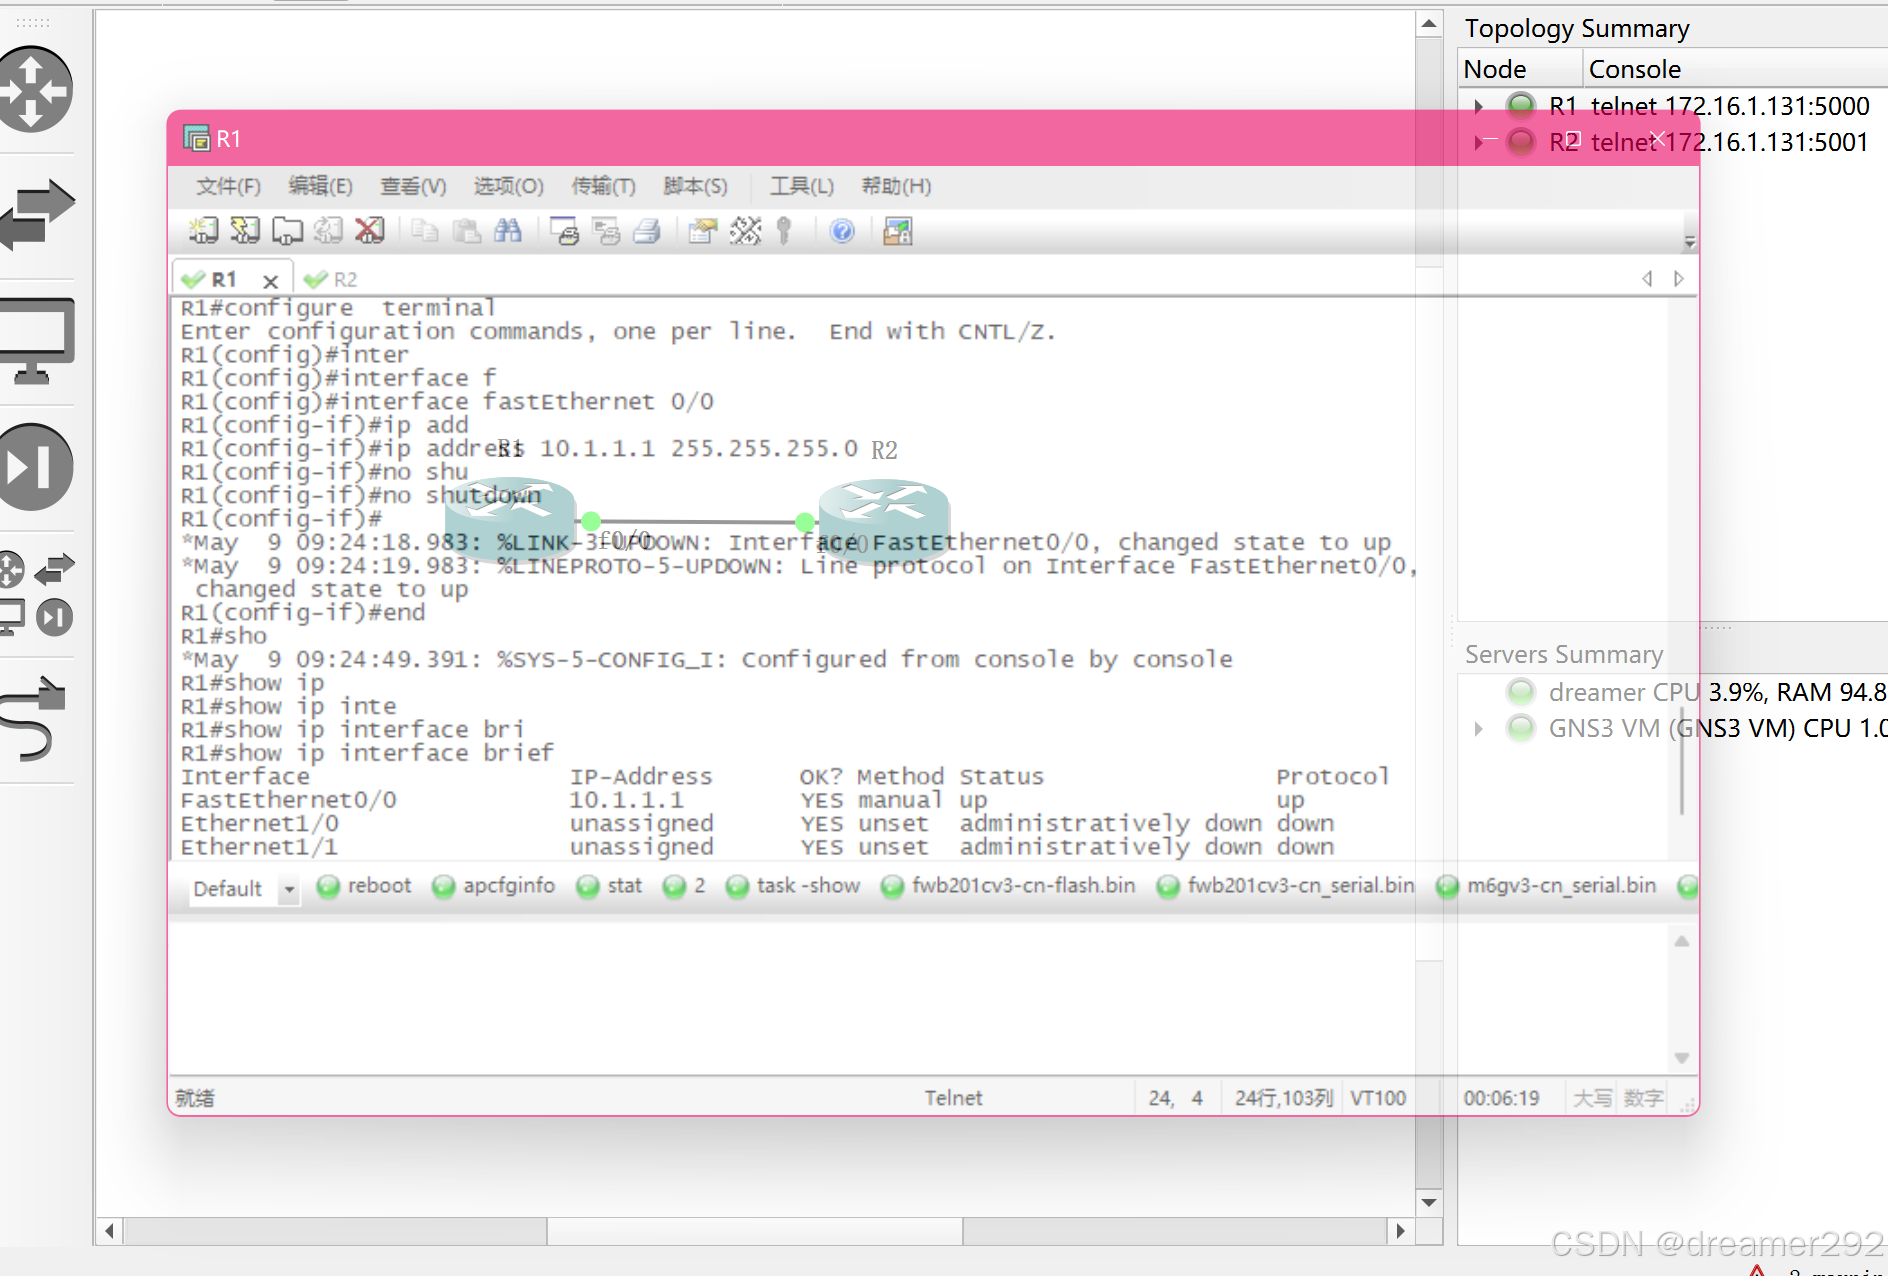The image size is (1888, 1276).
Task: Click the Session Options icon
Action: [703, 232]
